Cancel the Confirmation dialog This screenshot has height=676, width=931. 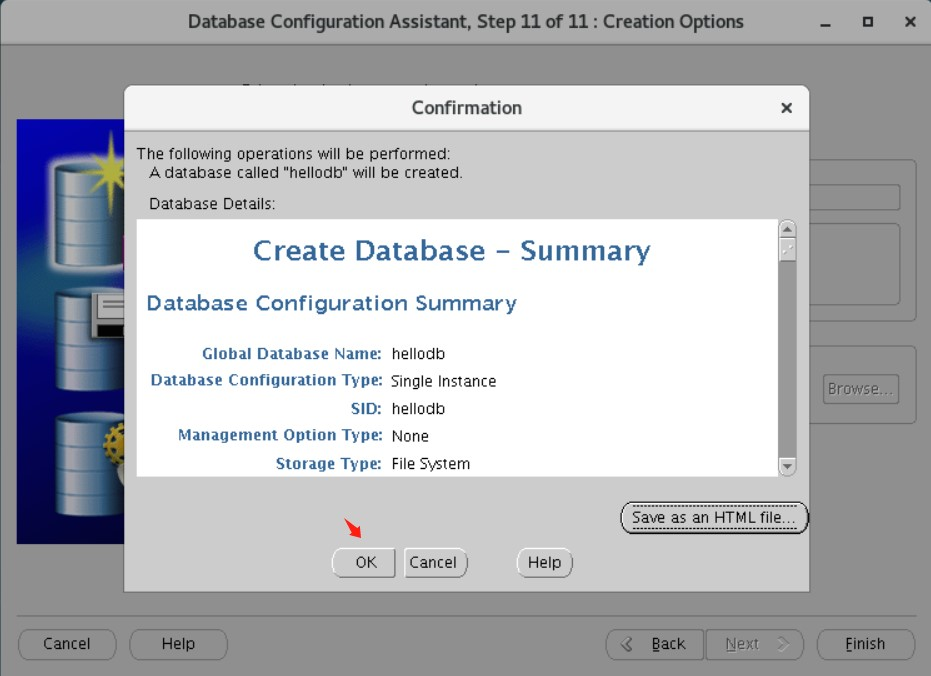click(x=435, y=562)
